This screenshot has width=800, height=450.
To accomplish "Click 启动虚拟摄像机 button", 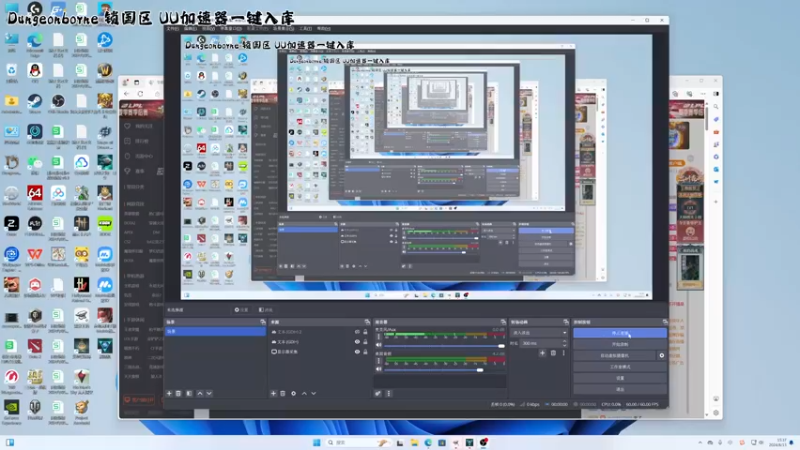I will [615, 356].
